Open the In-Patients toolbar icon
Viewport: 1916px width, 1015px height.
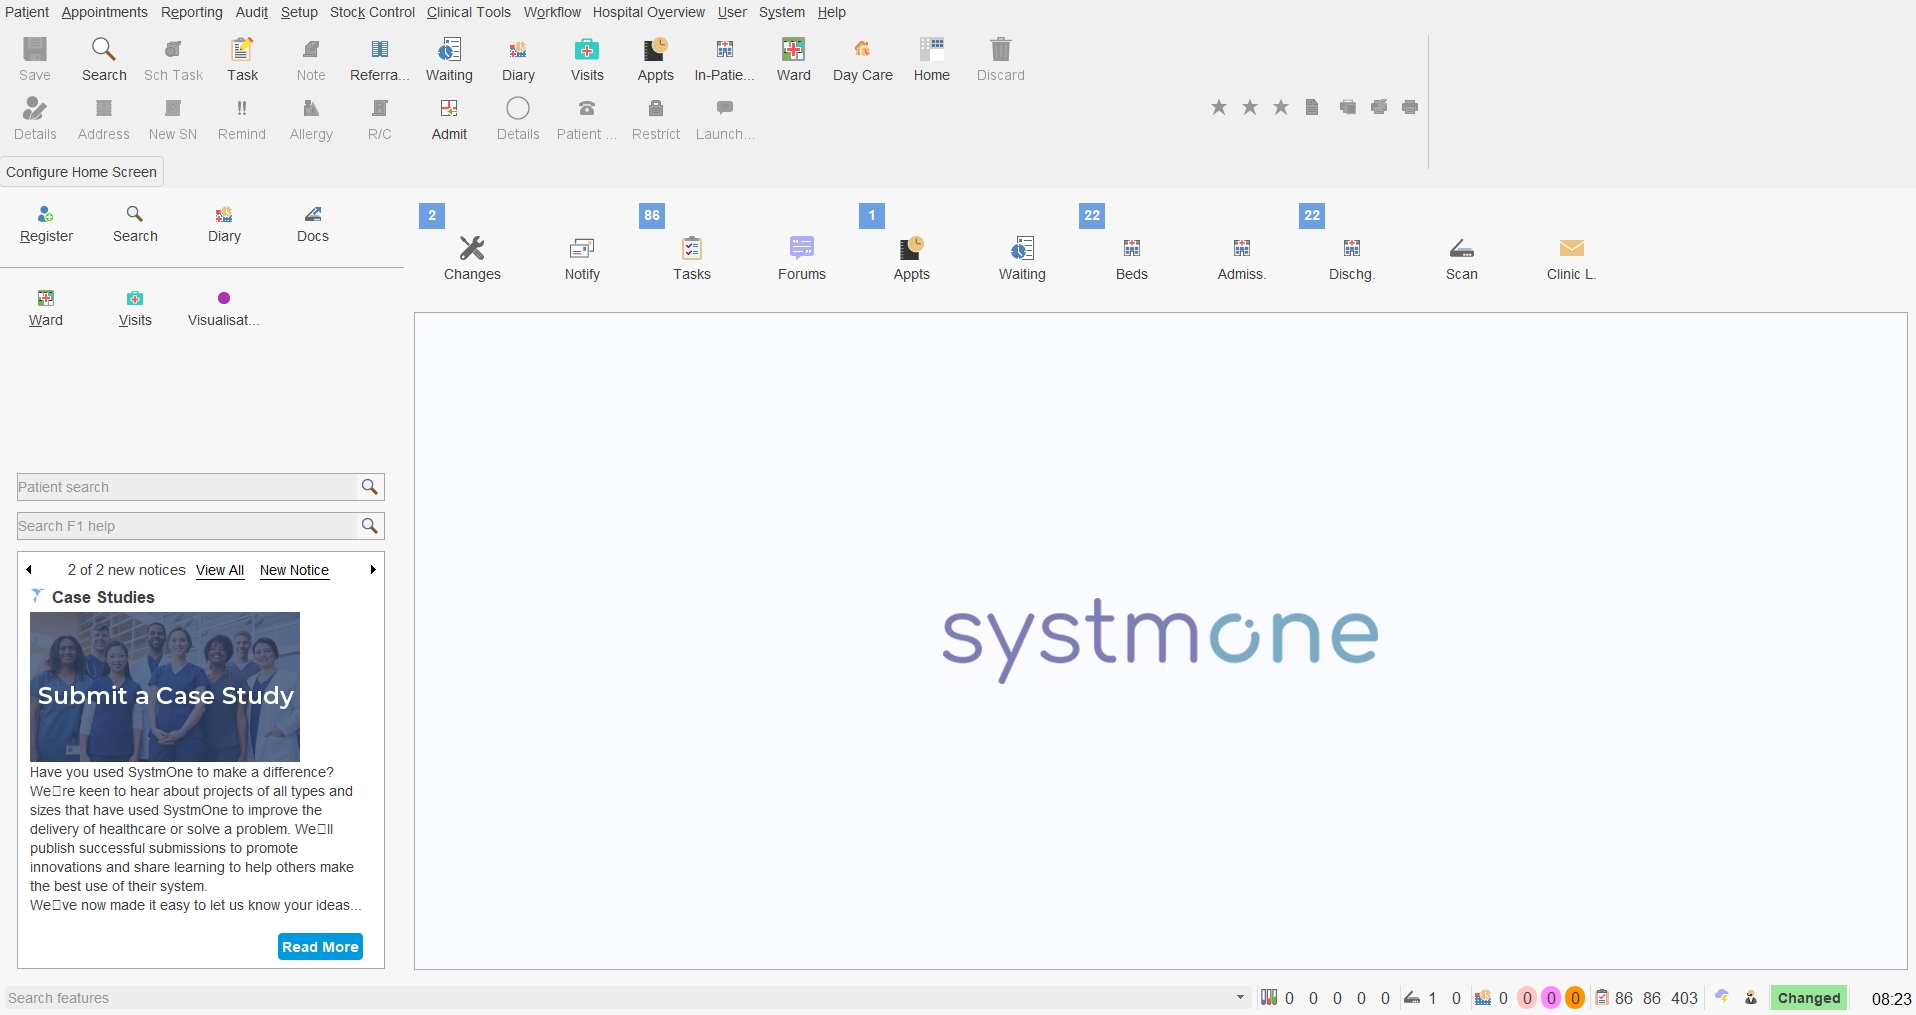[725, 59]
